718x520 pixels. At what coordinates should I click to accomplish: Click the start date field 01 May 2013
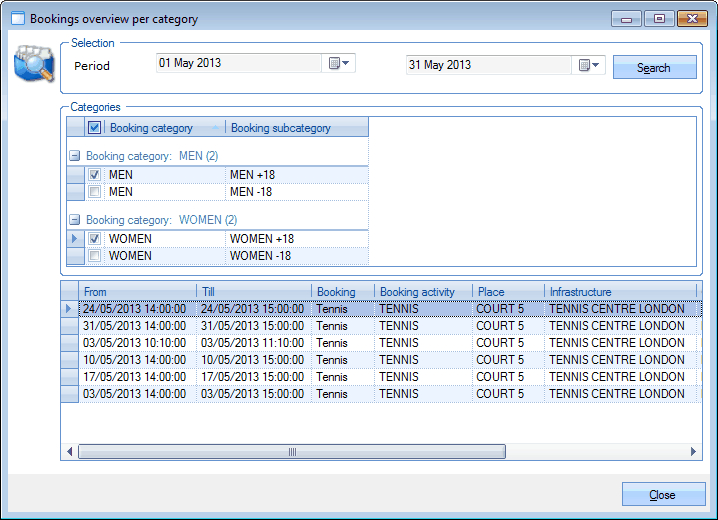point(238,63)
